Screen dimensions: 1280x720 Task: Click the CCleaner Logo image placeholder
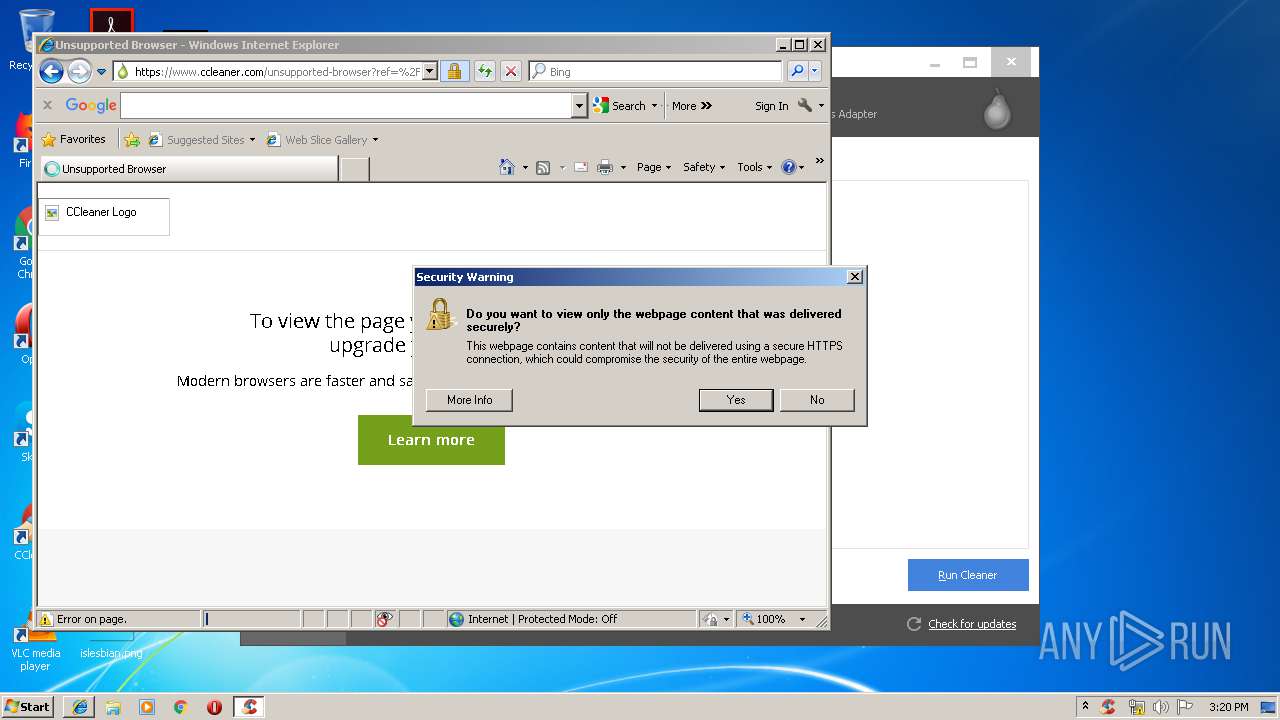click(104, 216)
